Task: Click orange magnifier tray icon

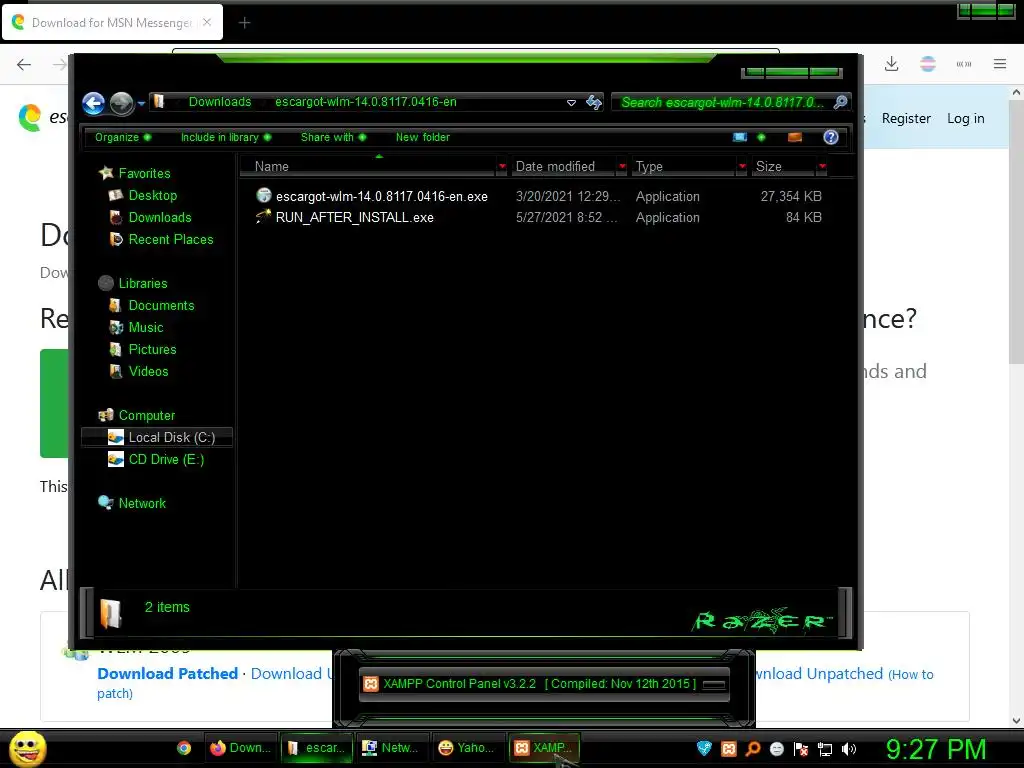Action: [753, 749]
